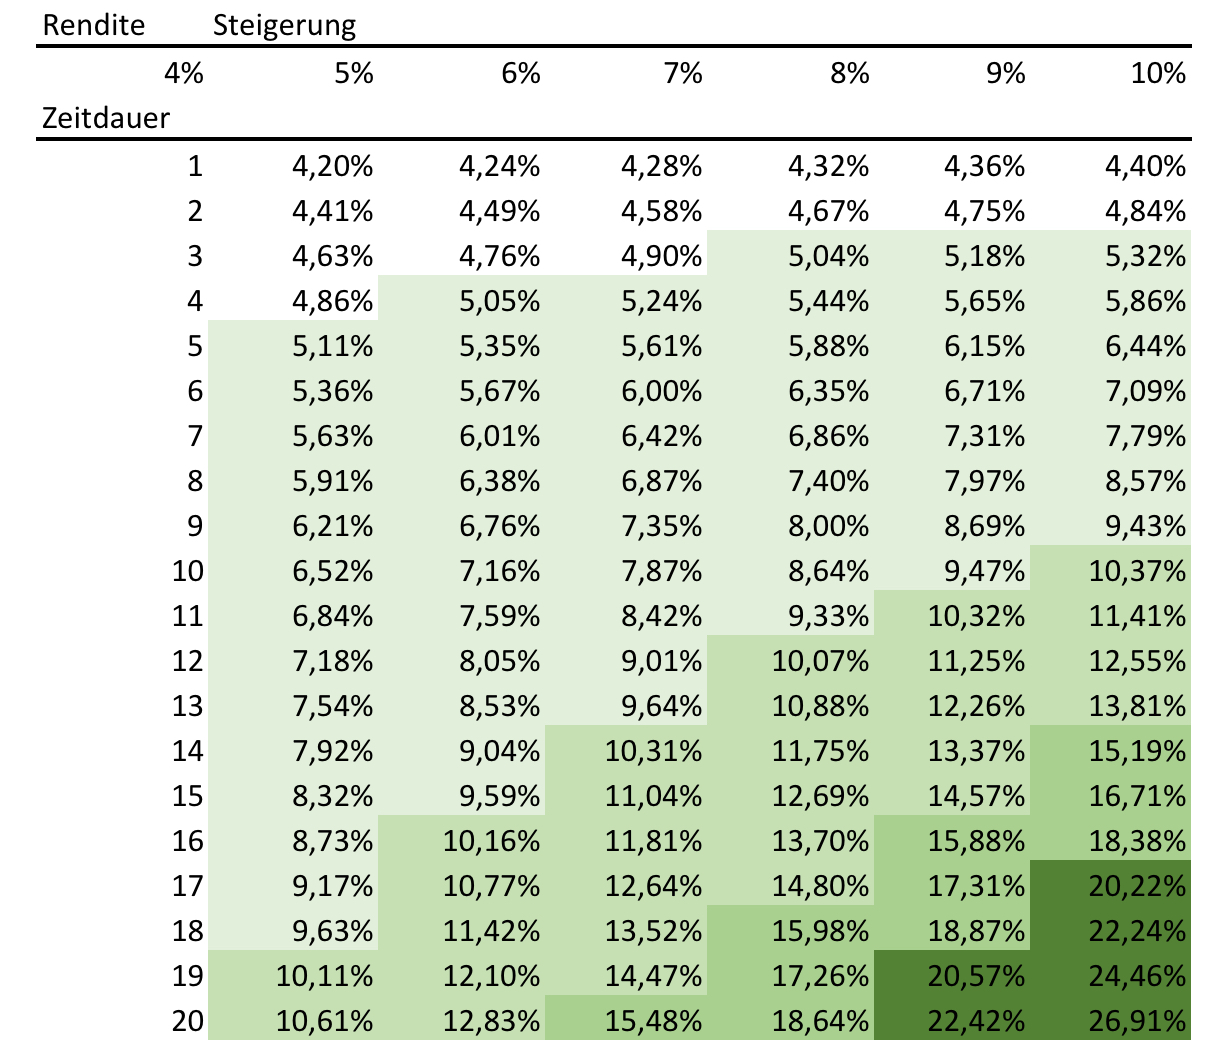Select the cell showing 8,00%
Image resolution: width=1229 pixels, height=1058 pixels.
click(x=828, y=526)
